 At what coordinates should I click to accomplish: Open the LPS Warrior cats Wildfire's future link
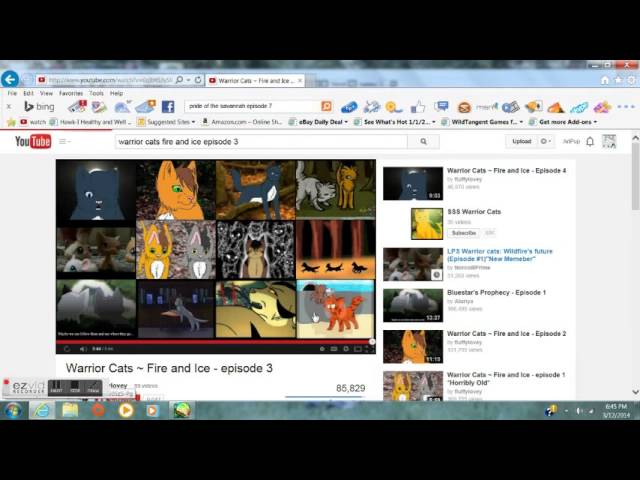(x=500, y=255)
